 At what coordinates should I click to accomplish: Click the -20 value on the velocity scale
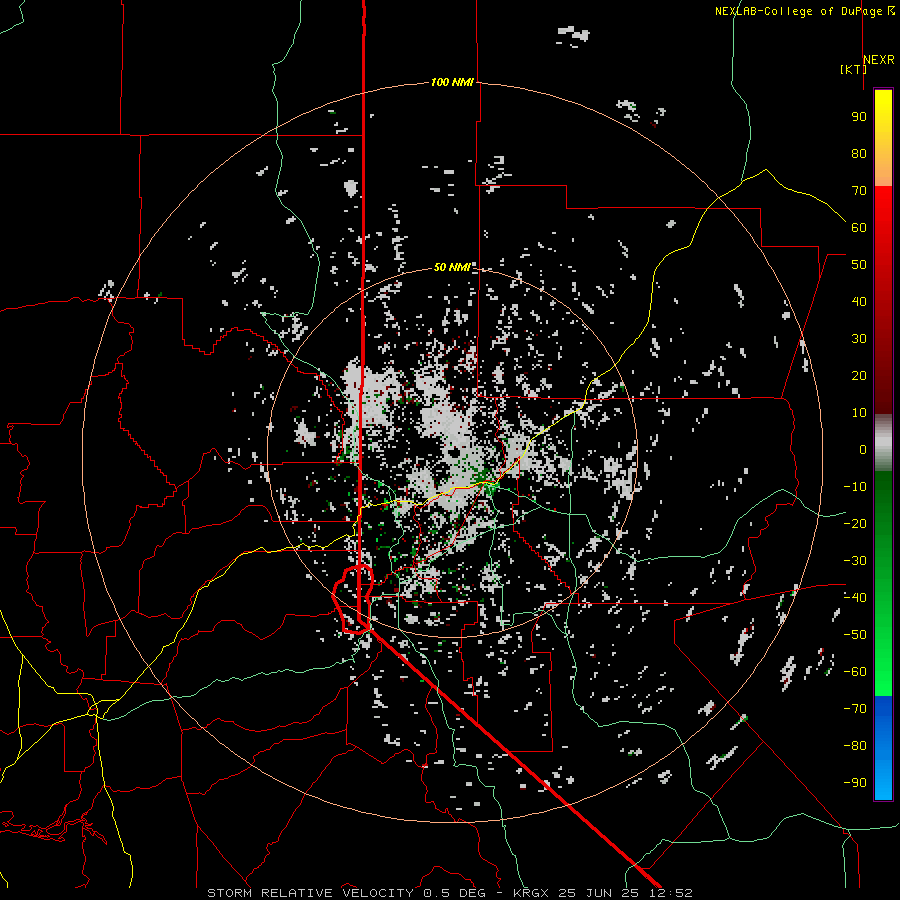(855, 524)
